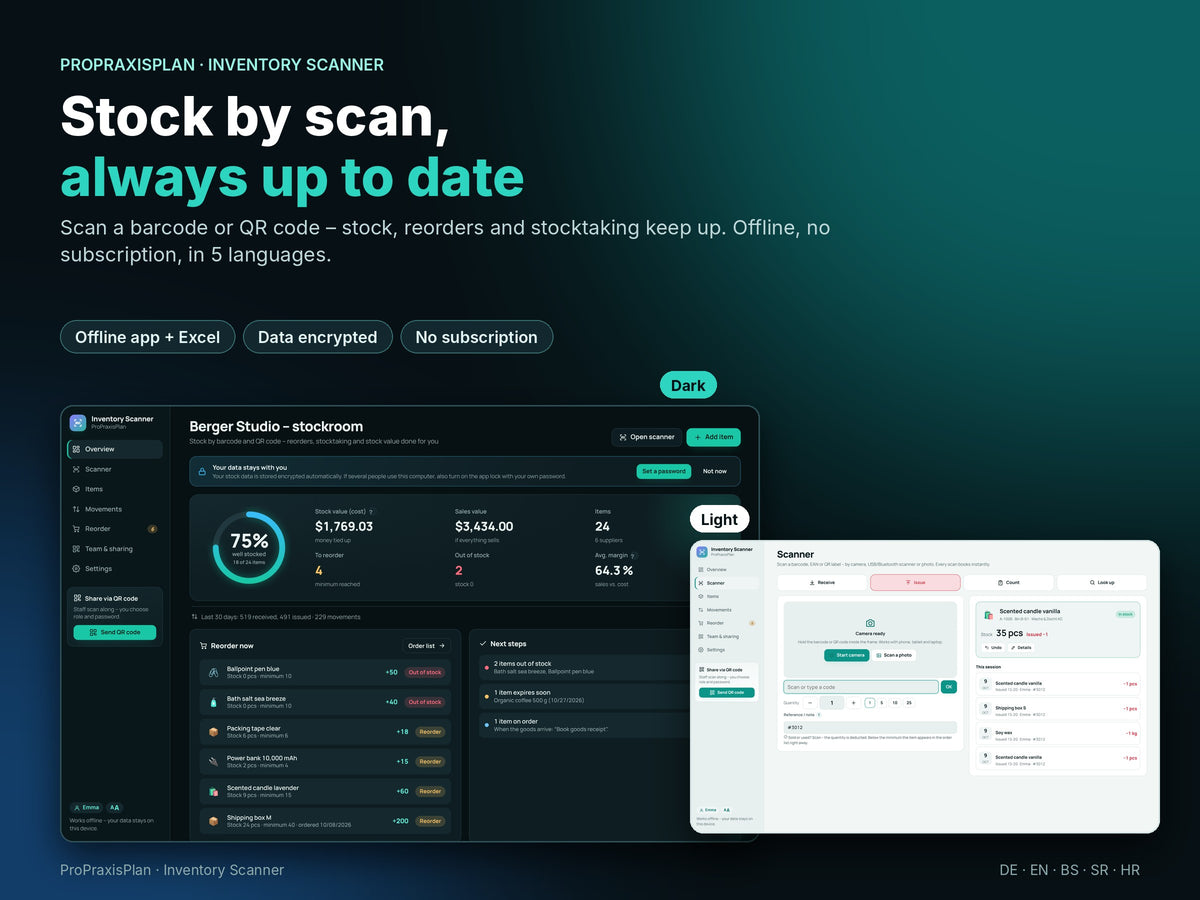Click the Reorder badge for Scented candle lavender
Image resolution: width=1200 pixels, height=900 pixels.
(430, 791)
